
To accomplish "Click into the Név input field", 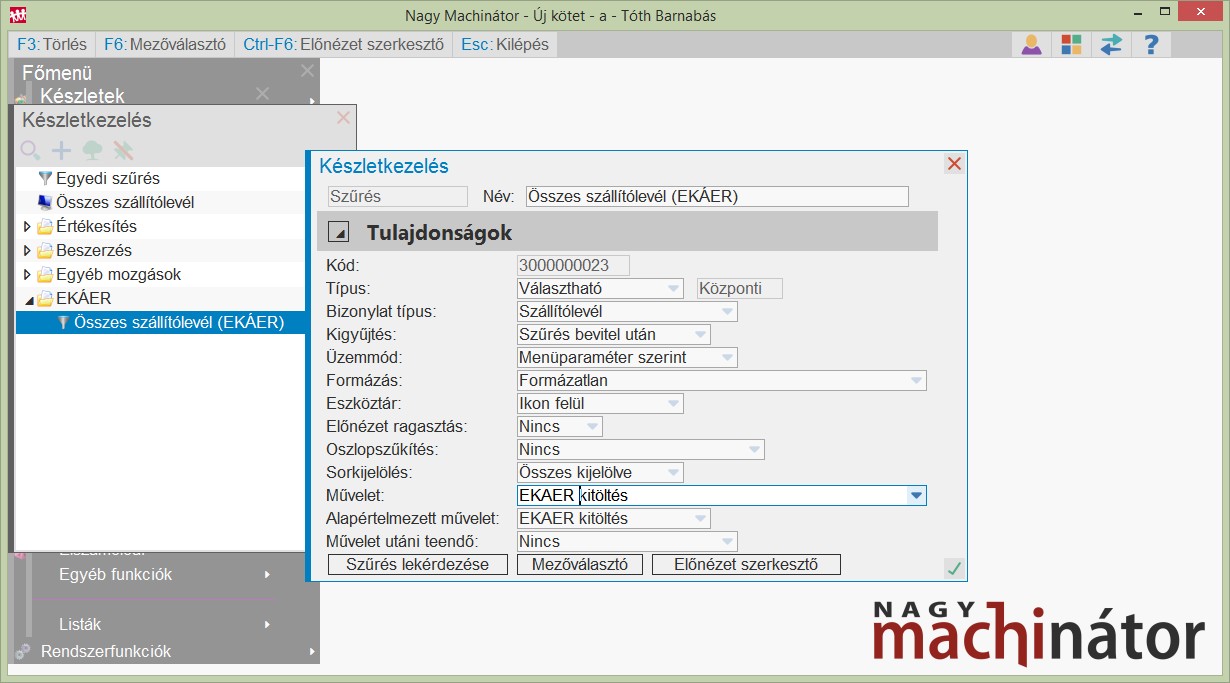I will coord(717,197).
